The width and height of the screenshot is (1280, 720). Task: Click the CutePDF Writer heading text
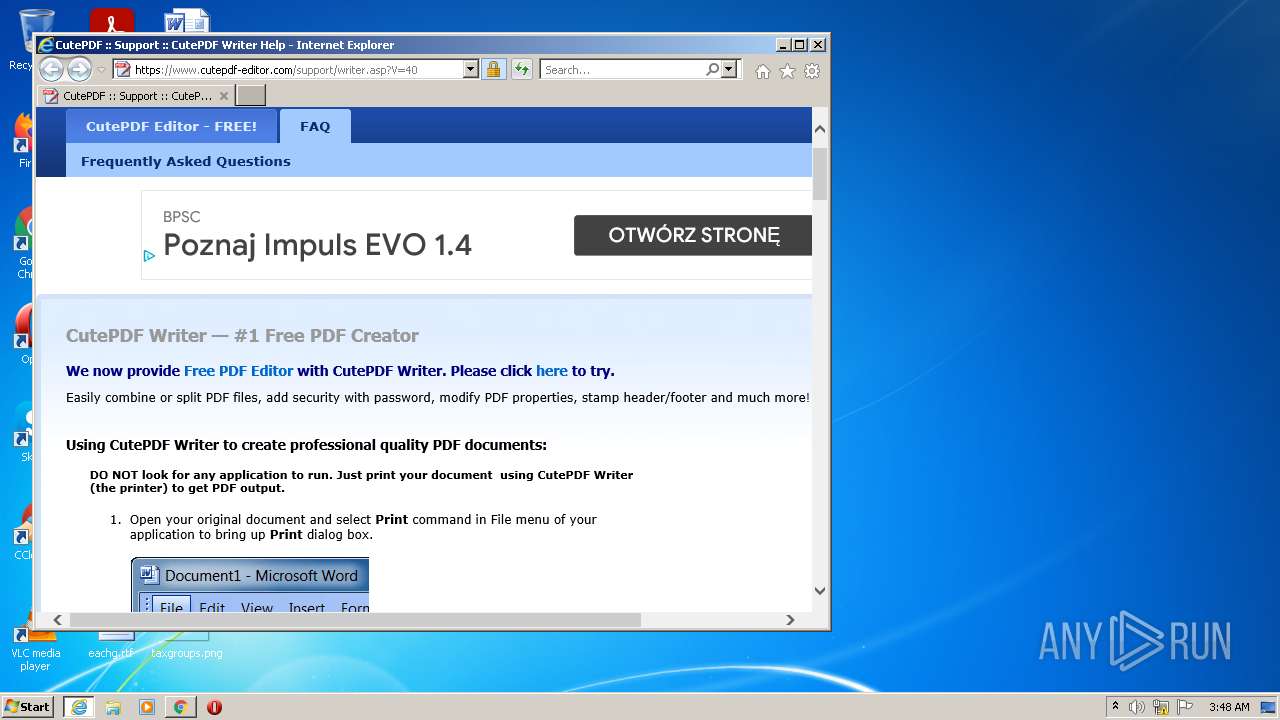tap(242, 336)
